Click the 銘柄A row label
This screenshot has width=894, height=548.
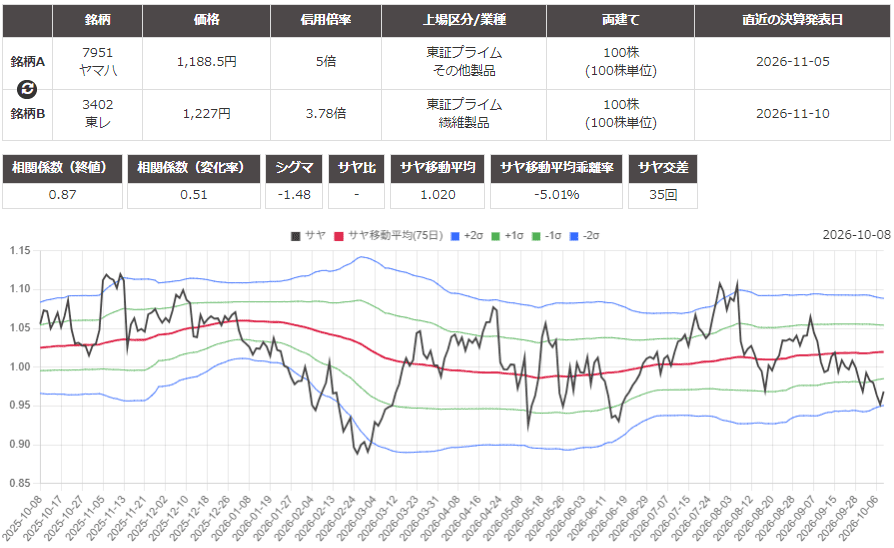[27, 62]
